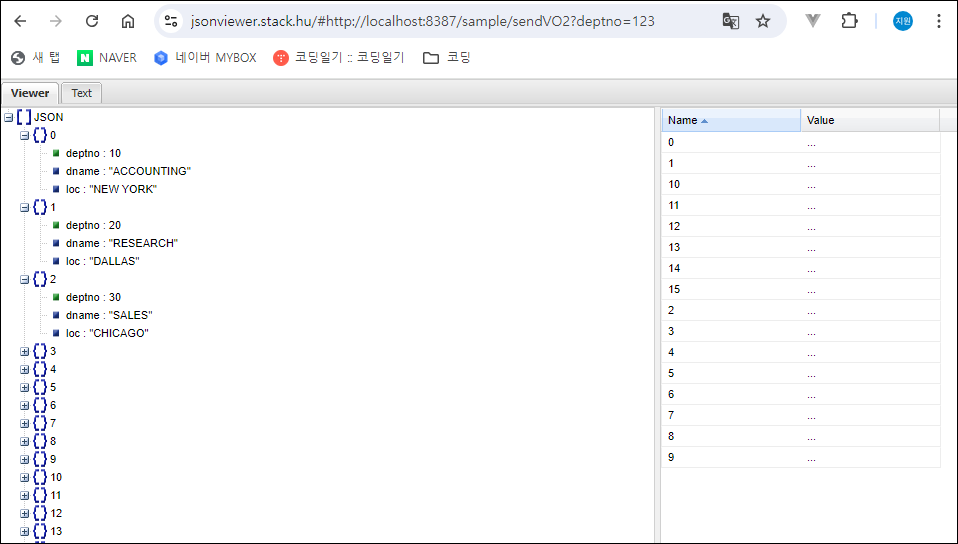
Task: Select the braces icon of object 0
Action: click(x=40, y=135)
